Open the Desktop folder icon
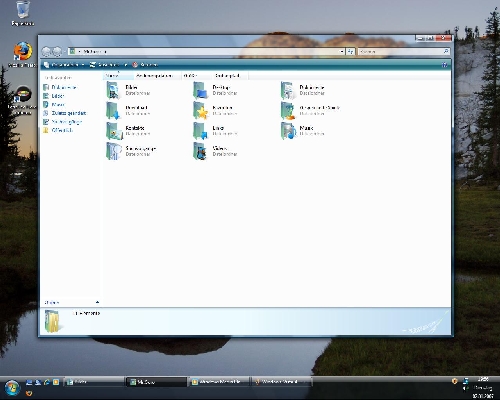This screenshot has width=500, height=400. pyautogui.click(x=200, y=90)
